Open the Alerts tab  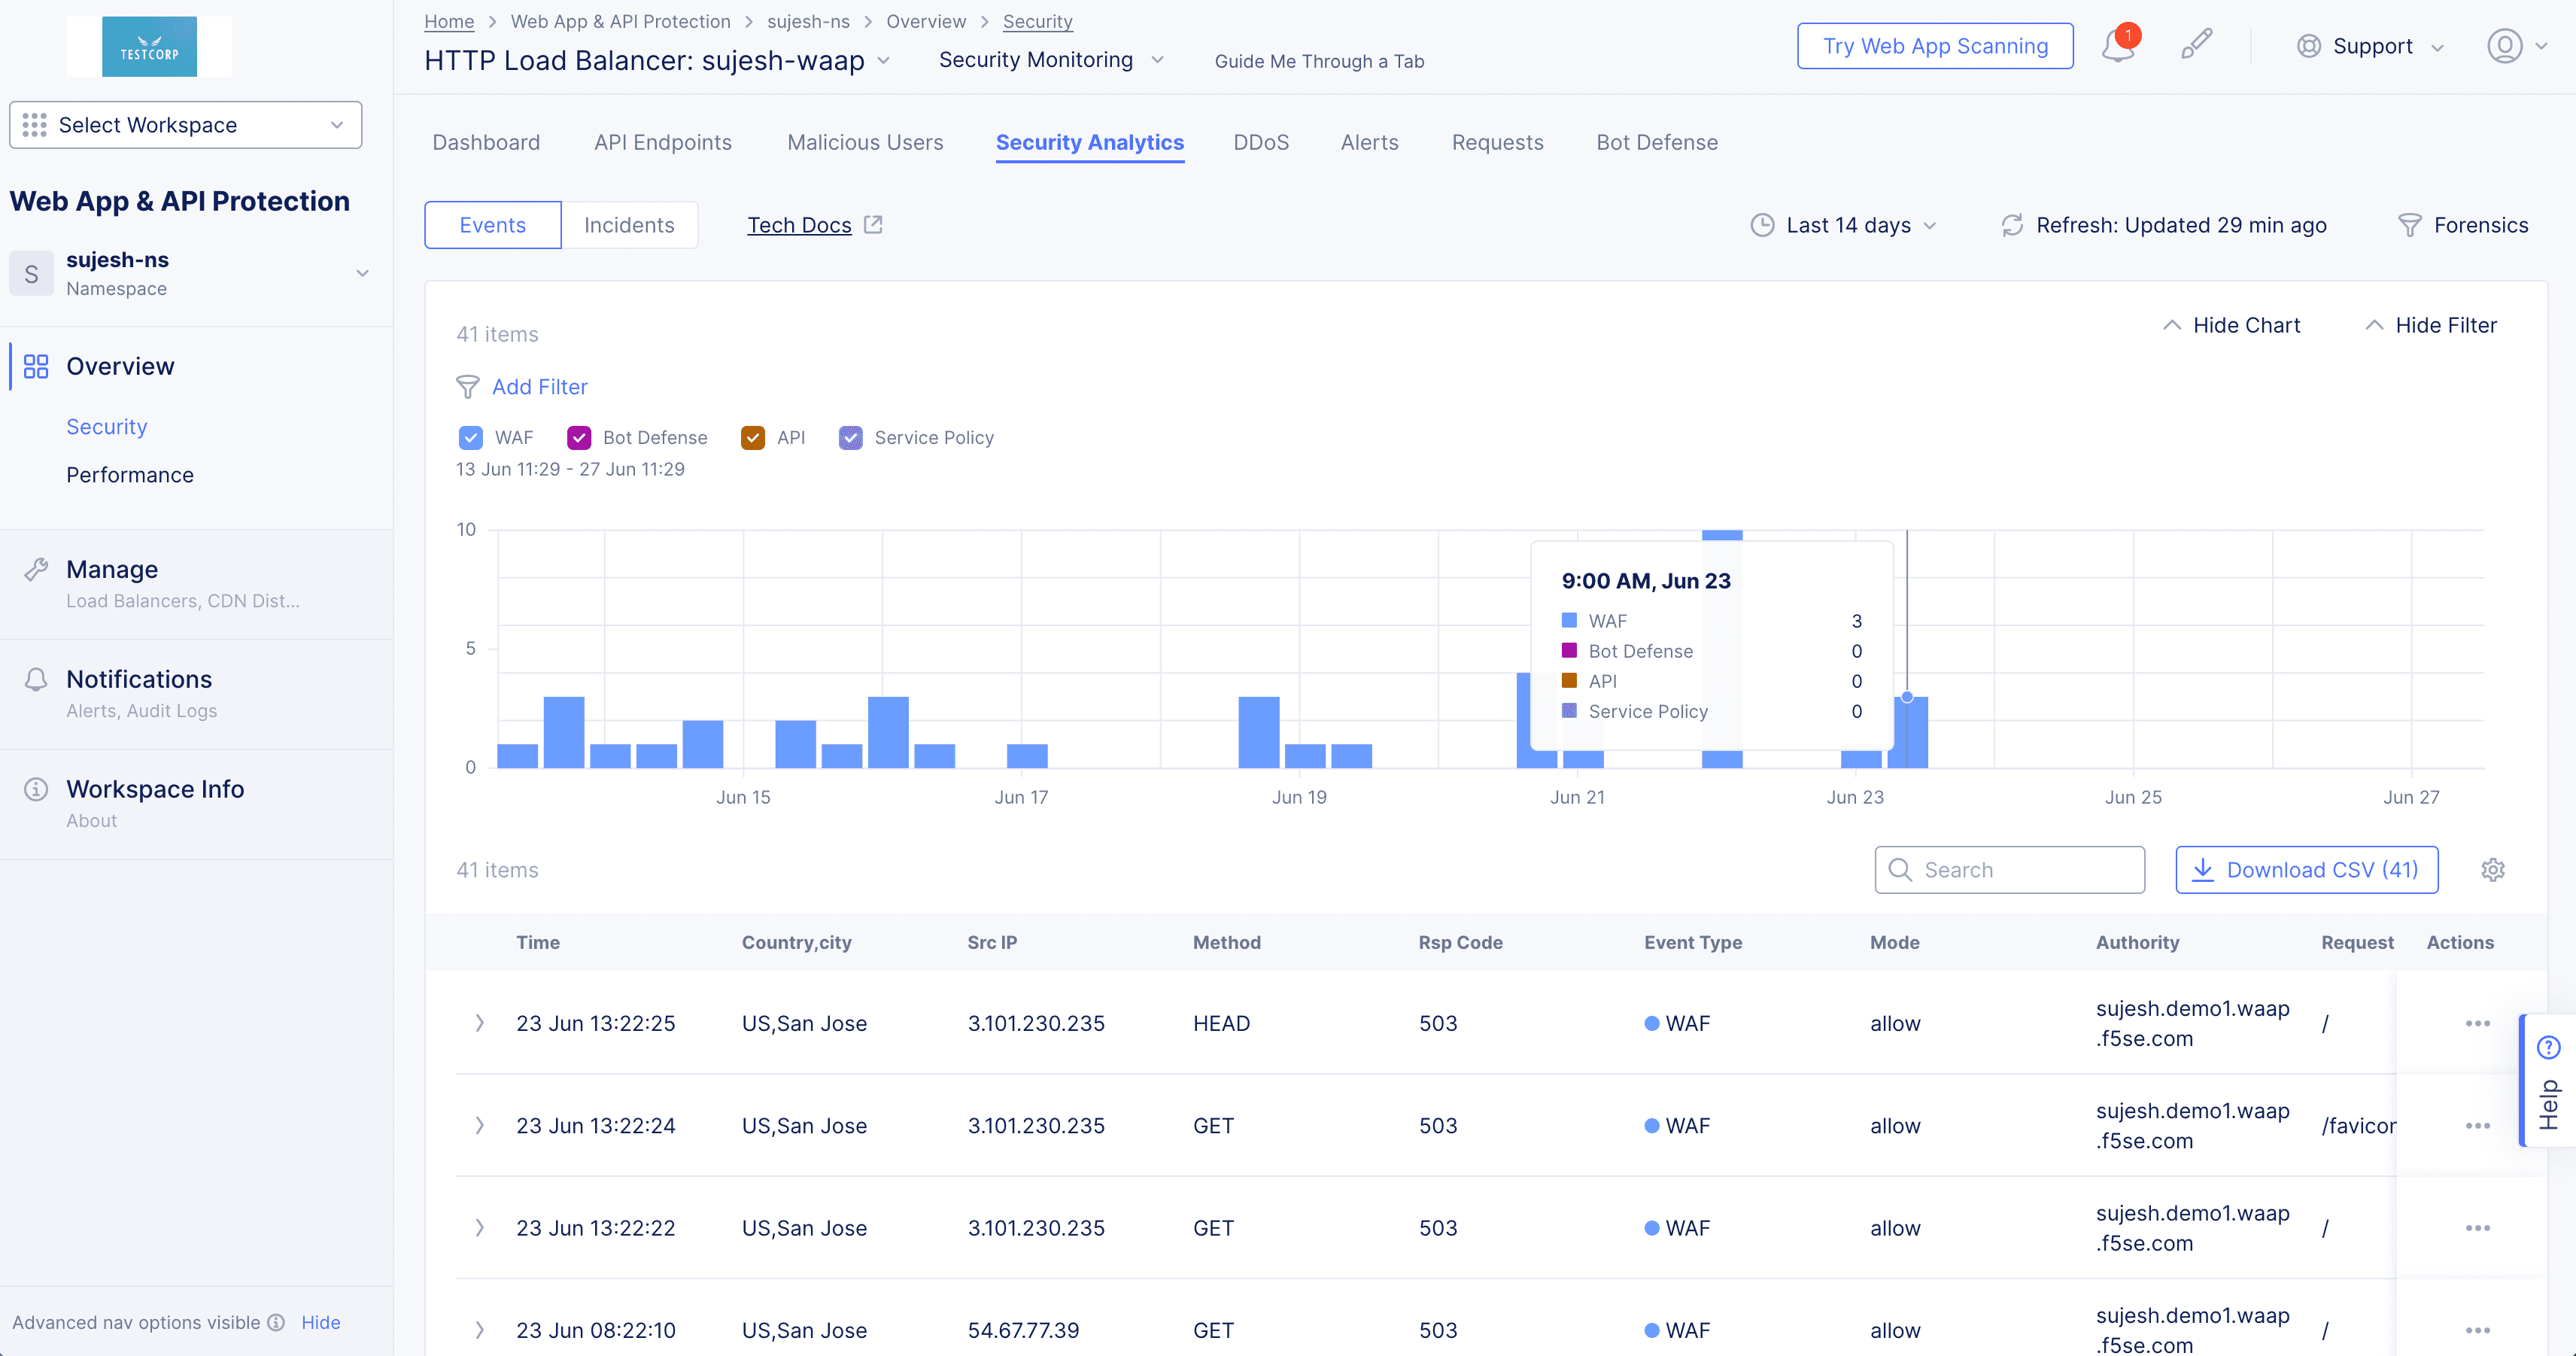pyautogui.click(x=1369, y=142)
